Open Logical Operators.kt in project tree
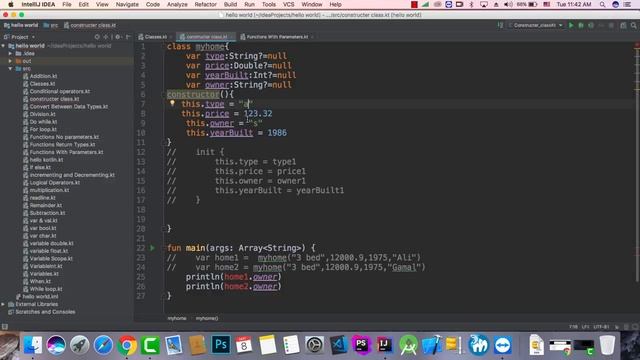 pyautogui.click(x=55, y=183)
